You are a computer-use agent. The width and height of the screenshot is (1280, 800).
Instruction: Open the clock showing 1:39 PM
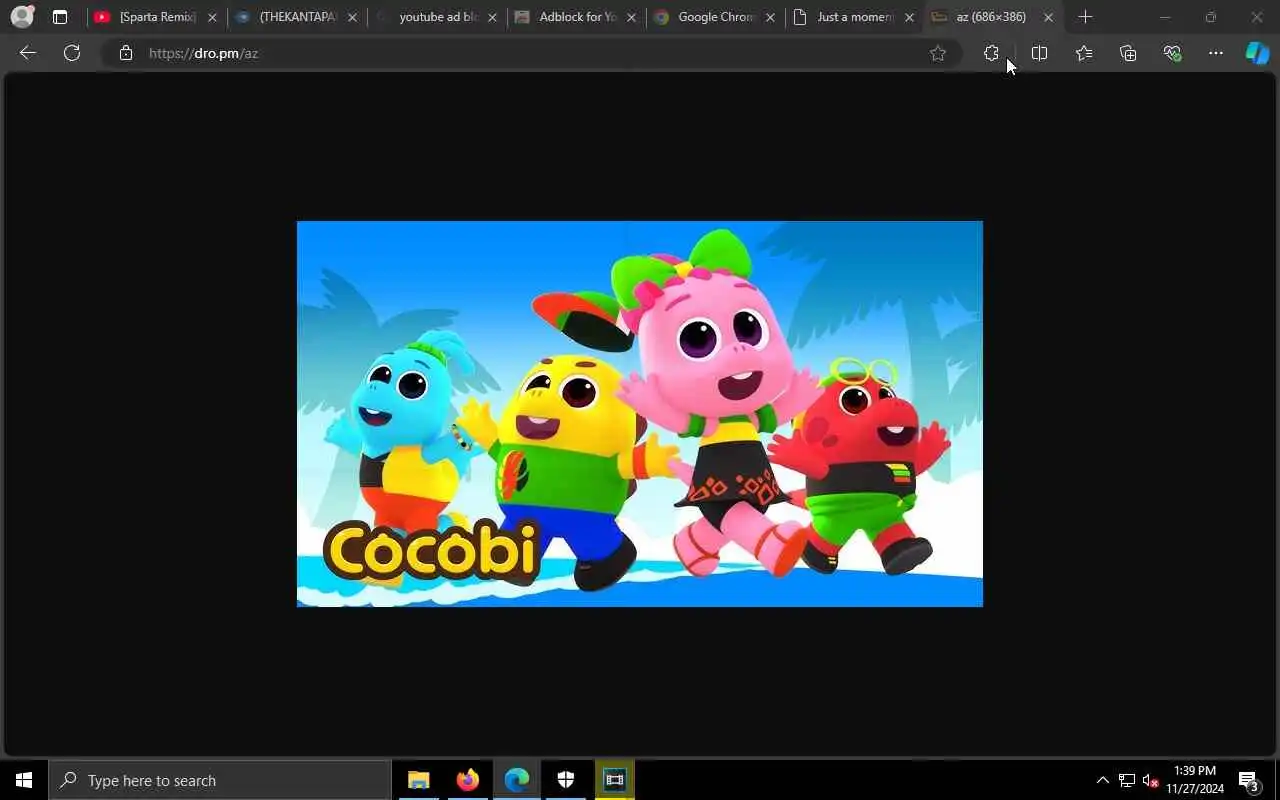pyautogui.click(x=1195, y=780)
